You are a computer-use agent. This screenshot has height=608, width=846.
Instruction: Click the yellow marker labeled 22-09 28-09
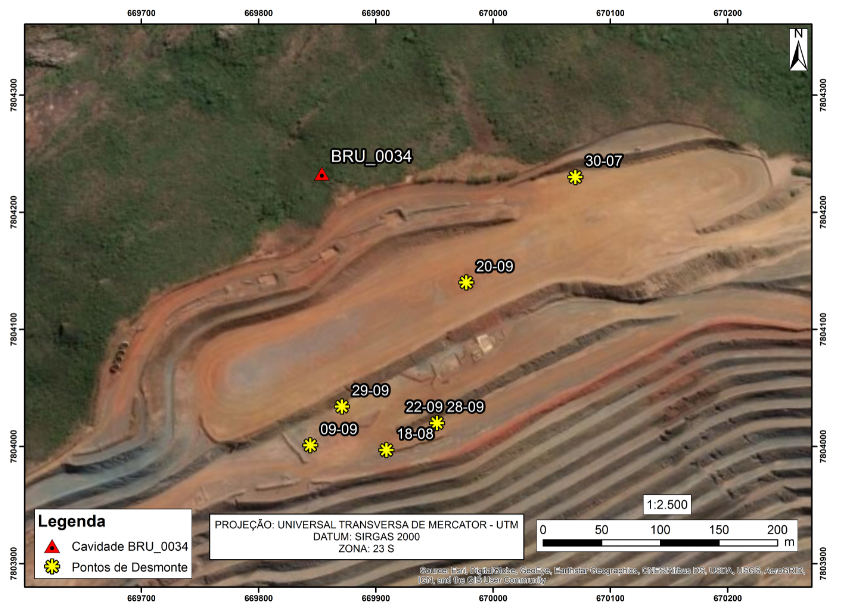436,423
